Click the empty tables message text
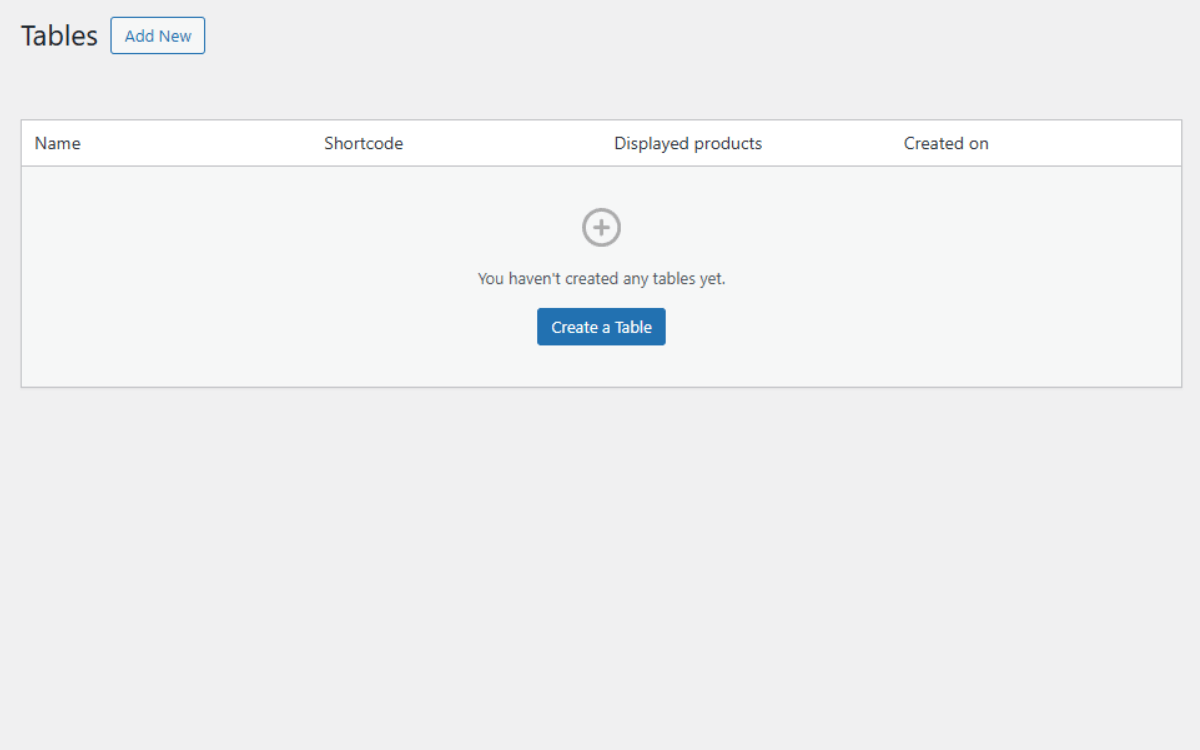1200x750 pixels. tap(600, 278)
